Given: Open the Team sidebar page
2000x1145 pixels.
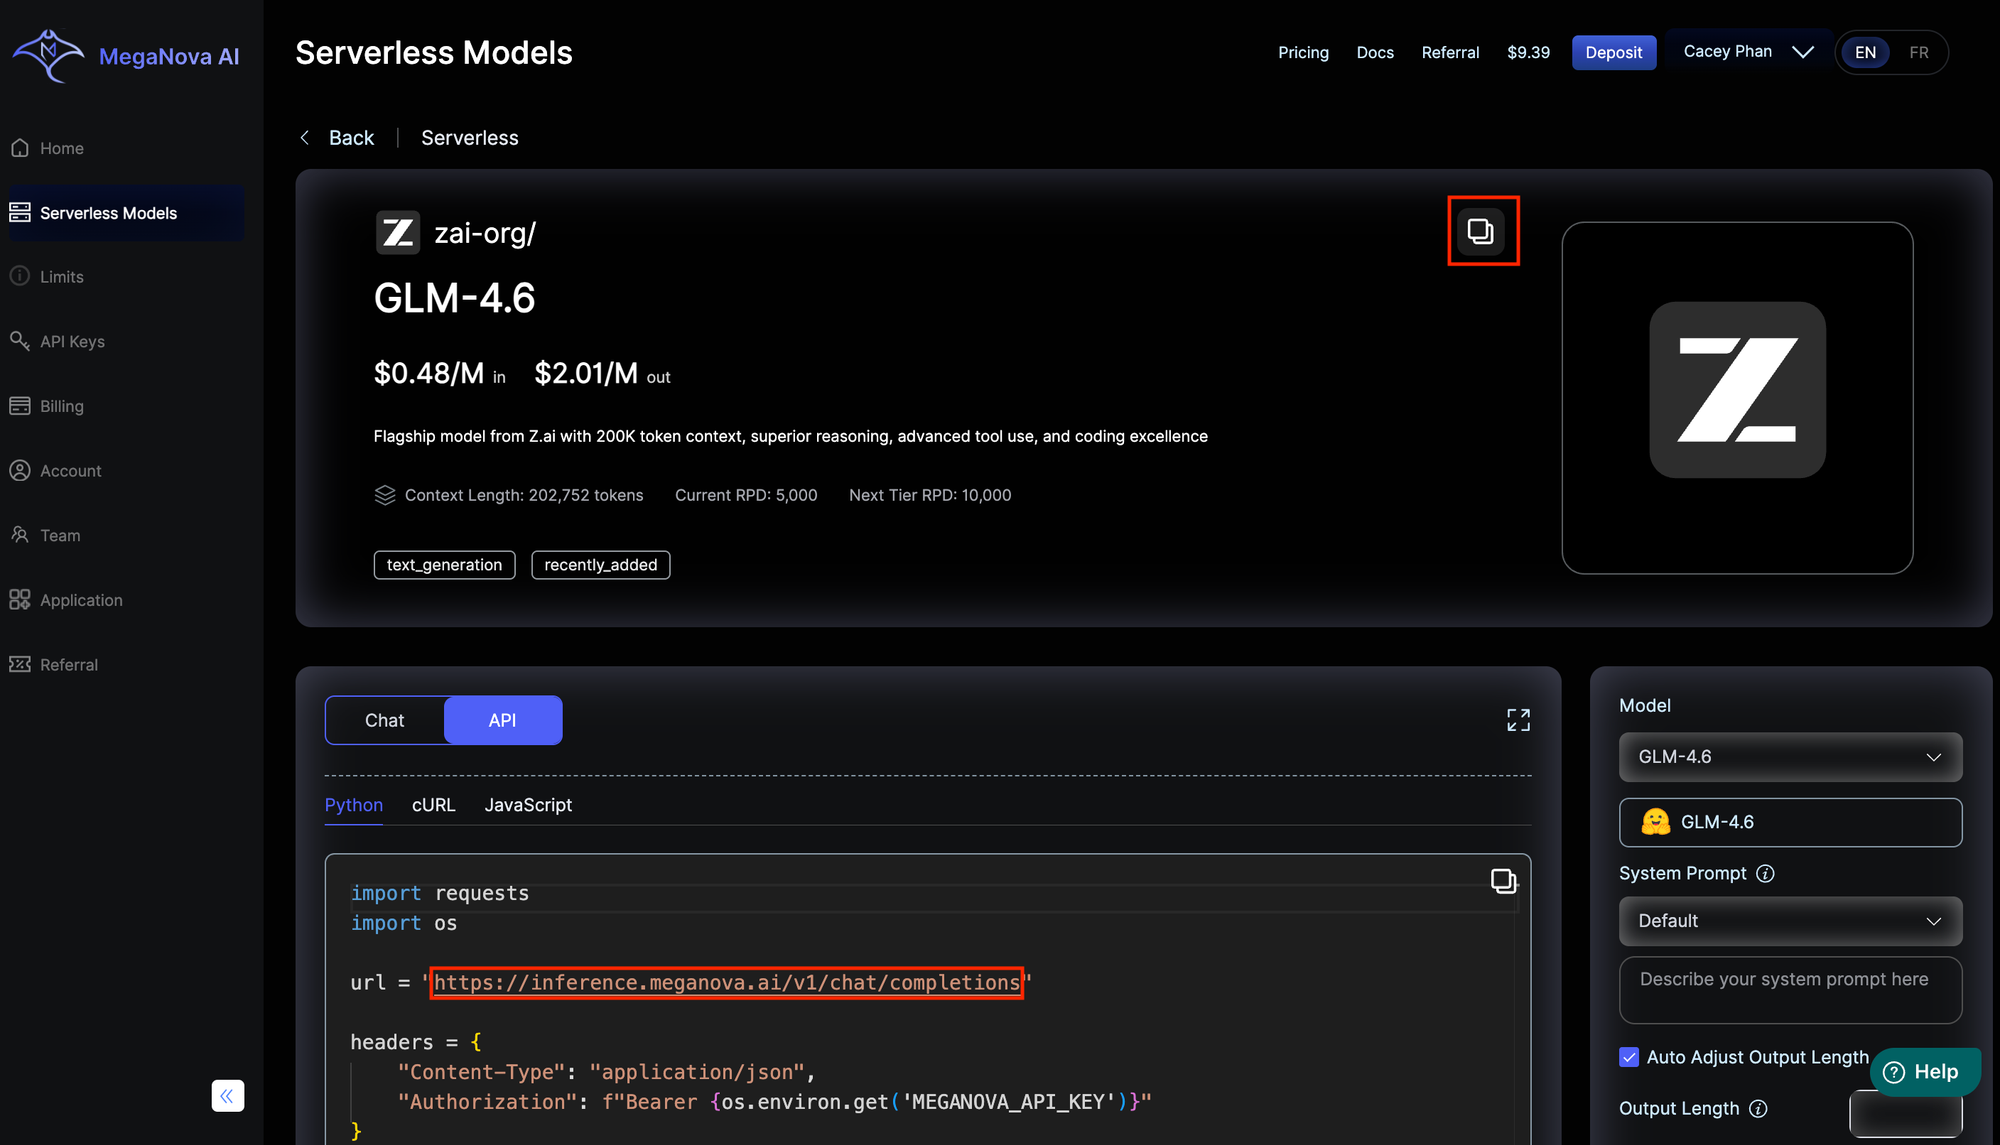Looking at the screenshot, I should pyautogui.click(x=60, y=536).
